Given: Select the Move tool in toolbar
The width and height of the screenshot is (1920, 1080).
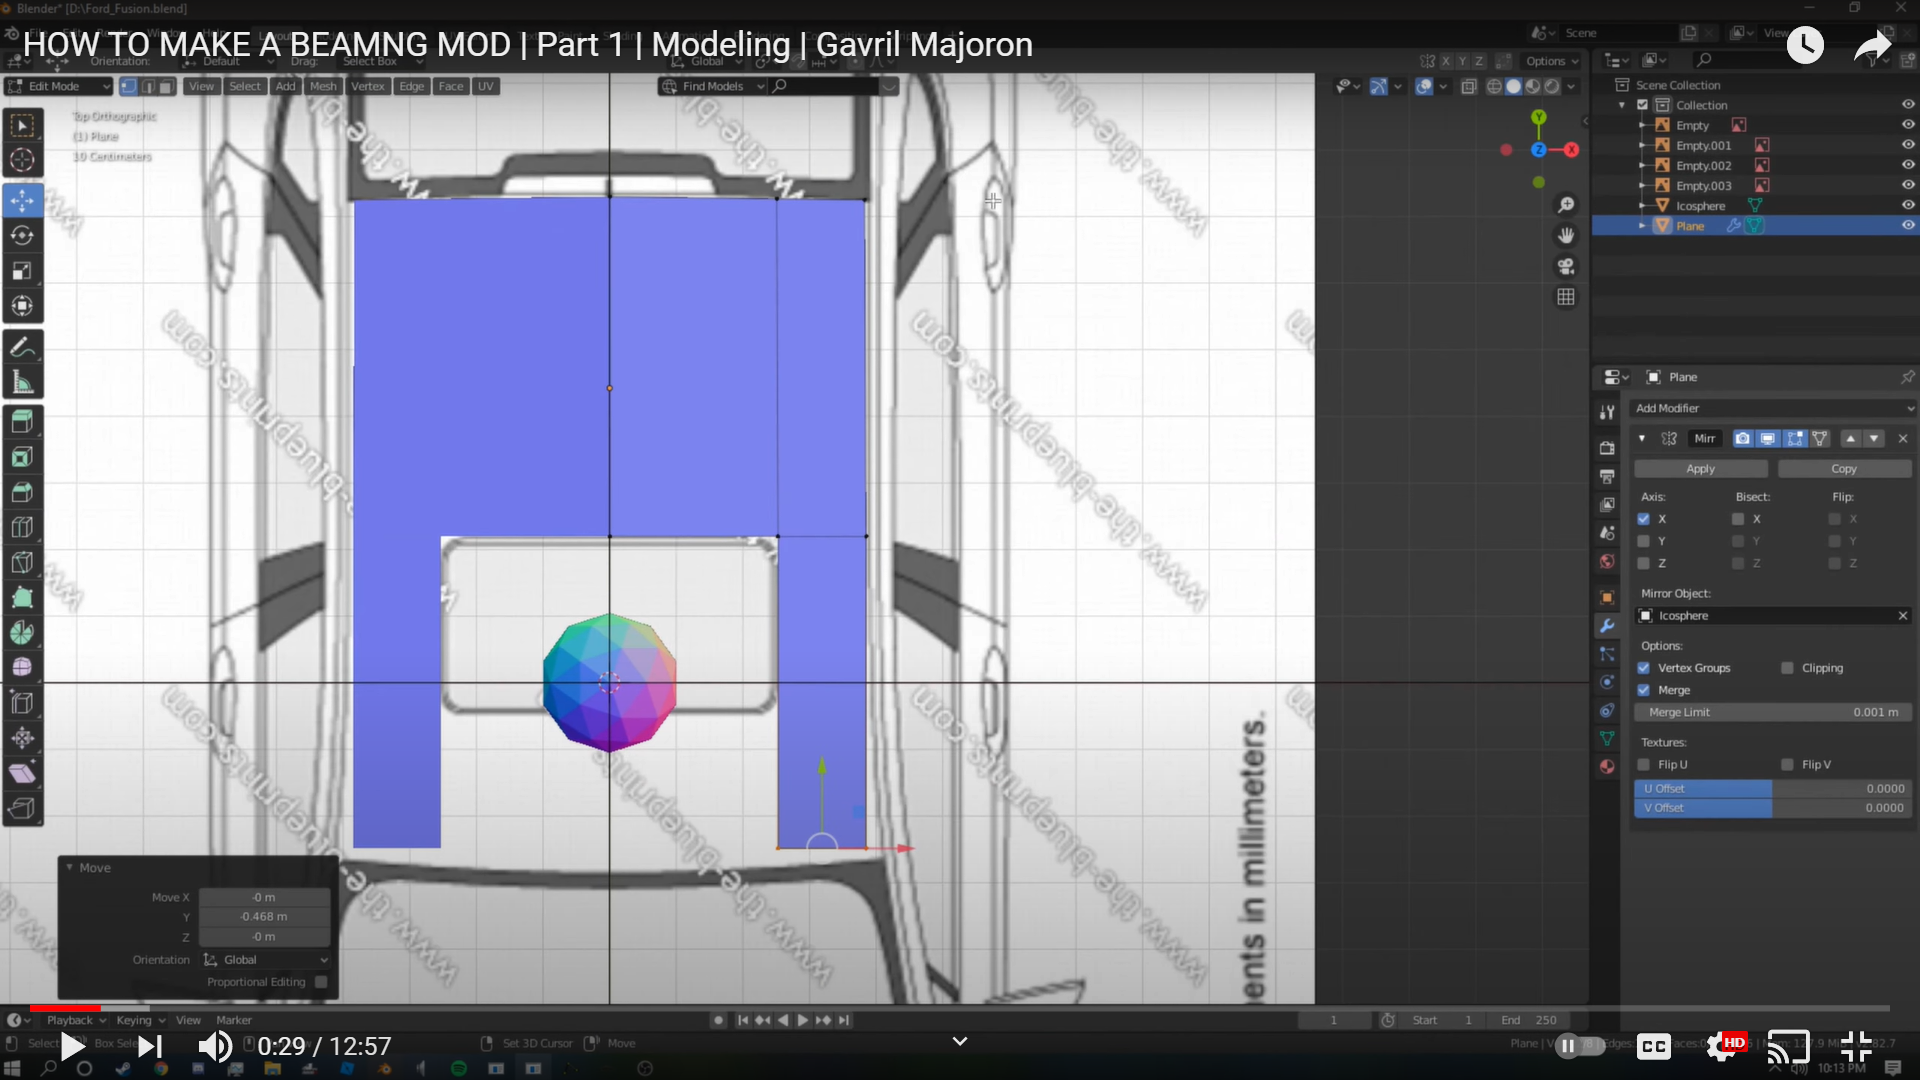Looking at the screenshot, I should coord(22,200).
